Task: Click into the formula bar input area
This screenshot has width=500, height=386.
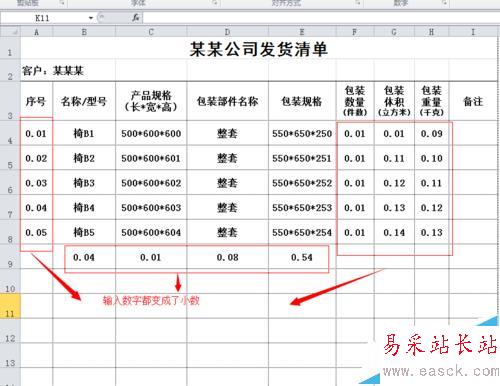Action: click(x=320, y=17)
